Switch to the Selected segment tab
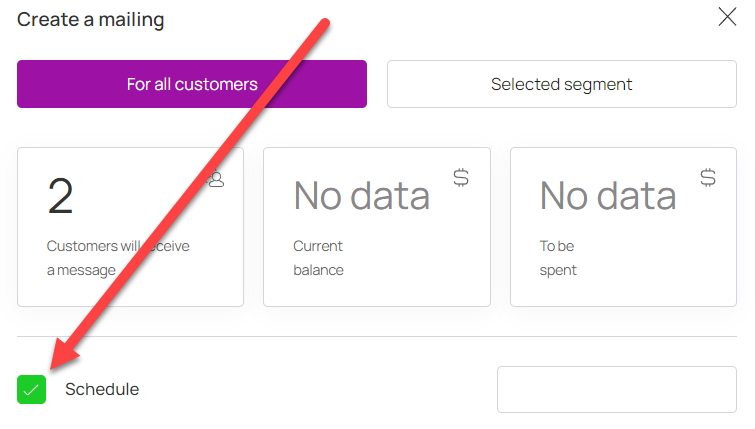The image size is (755, 429). click(x=561, y=84)
